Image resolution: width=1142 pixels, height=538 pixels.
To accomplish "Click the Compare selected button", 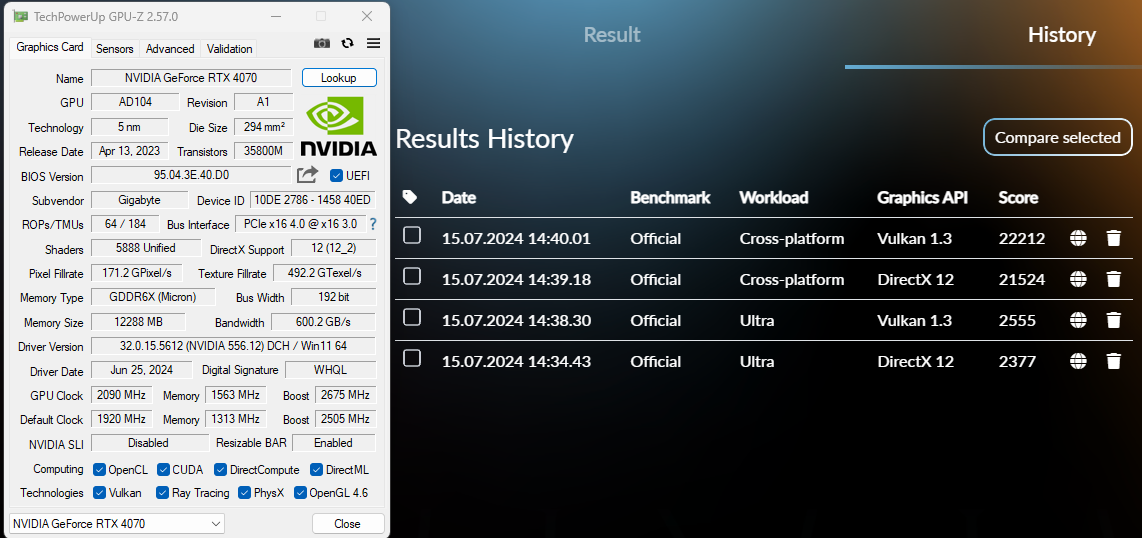I will click(x=1058, y=138).
